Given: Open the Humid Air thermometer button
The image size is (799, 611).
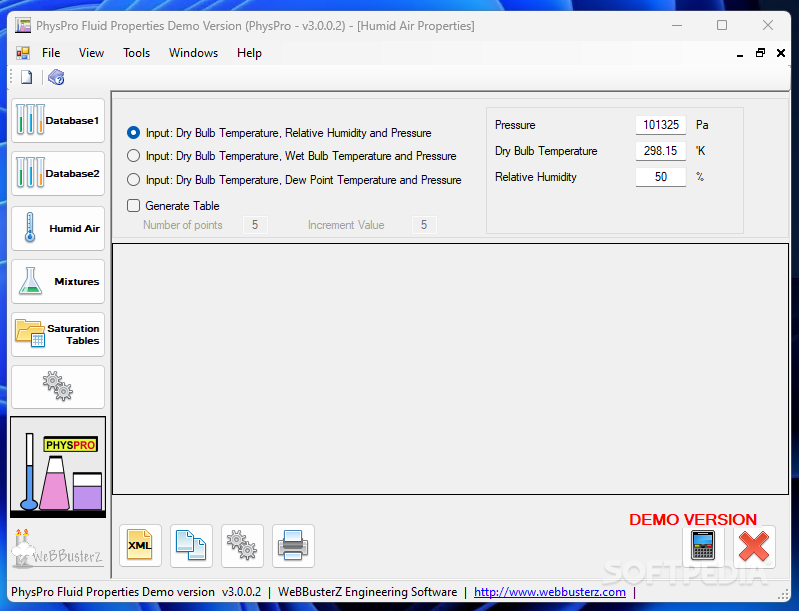Looking at the screenshot, I should (x=58, y=228).
